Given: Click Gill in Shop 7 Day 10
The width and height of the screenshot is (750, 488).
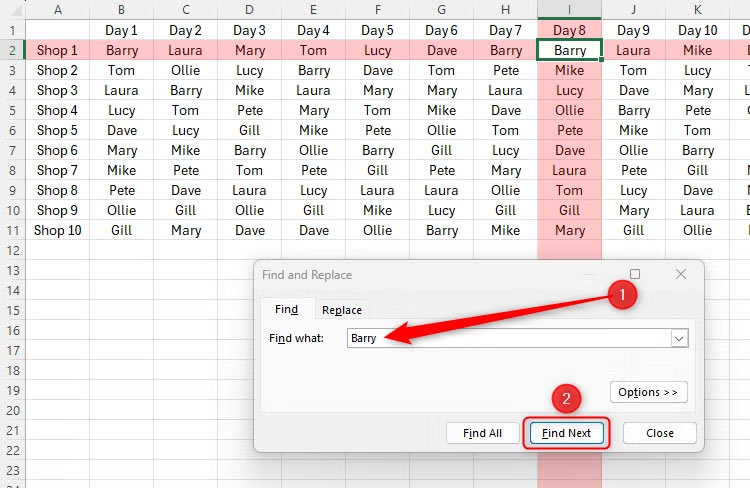Looking at the screenshot, I should click(x=697, y=170).
